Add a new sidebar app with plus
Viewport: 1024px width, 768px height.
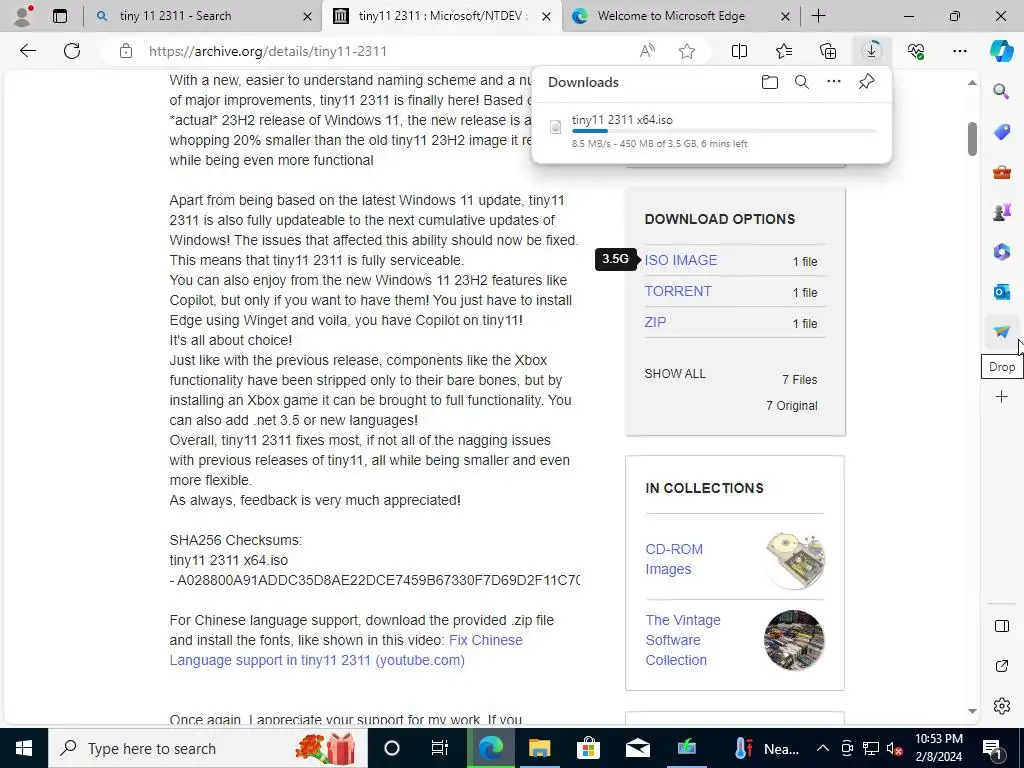(1001, 396)
